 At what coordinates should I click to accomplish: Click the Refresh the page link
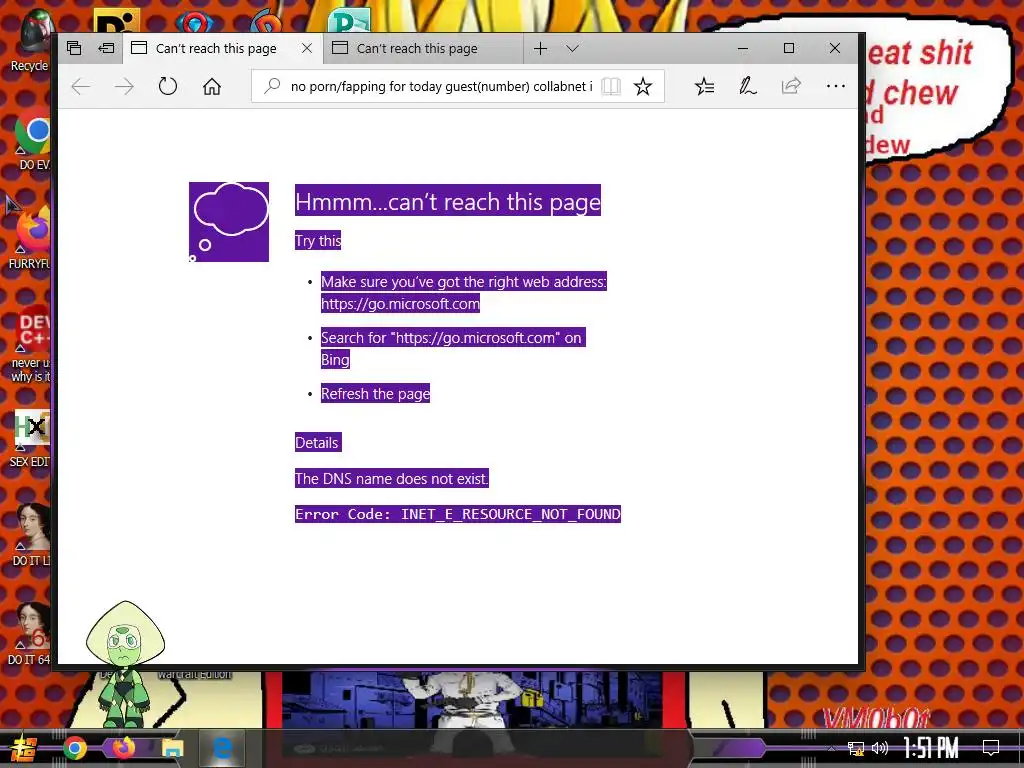pos(376,394)
